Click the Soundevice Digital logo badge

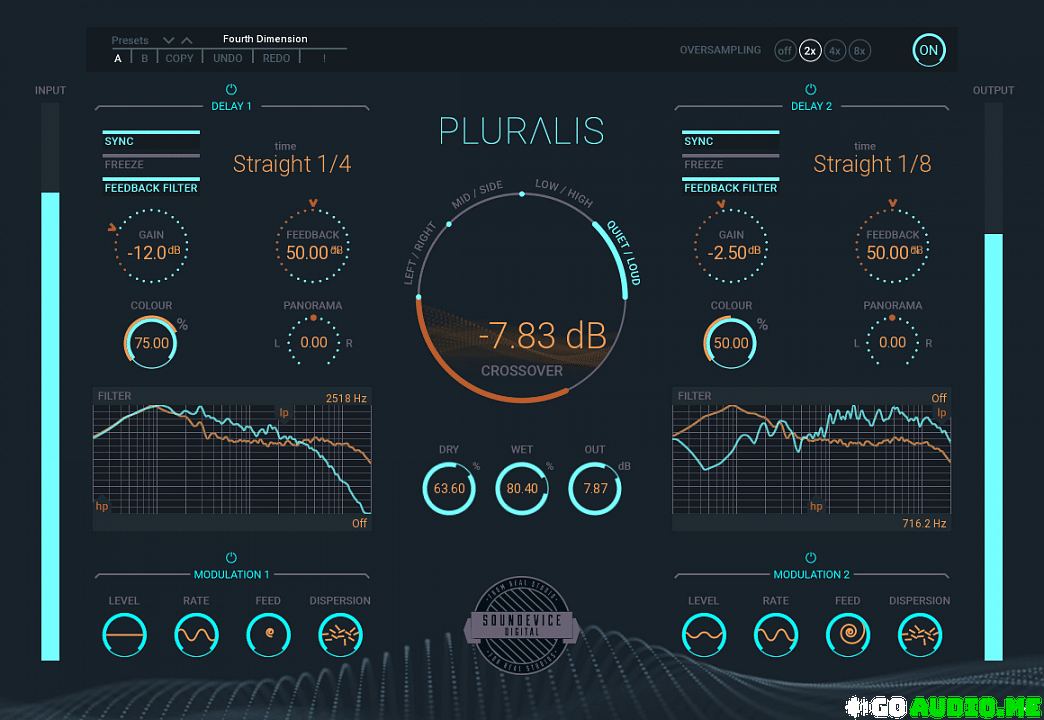[522, 625]
